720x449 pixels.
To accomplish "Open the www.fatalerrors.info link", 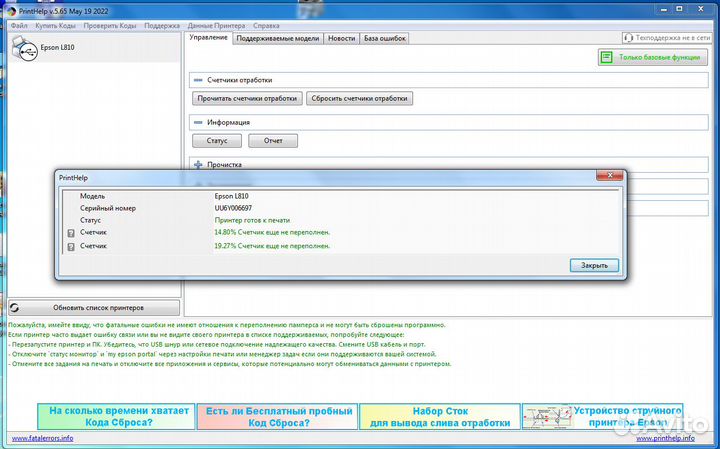I will point(42,438).
